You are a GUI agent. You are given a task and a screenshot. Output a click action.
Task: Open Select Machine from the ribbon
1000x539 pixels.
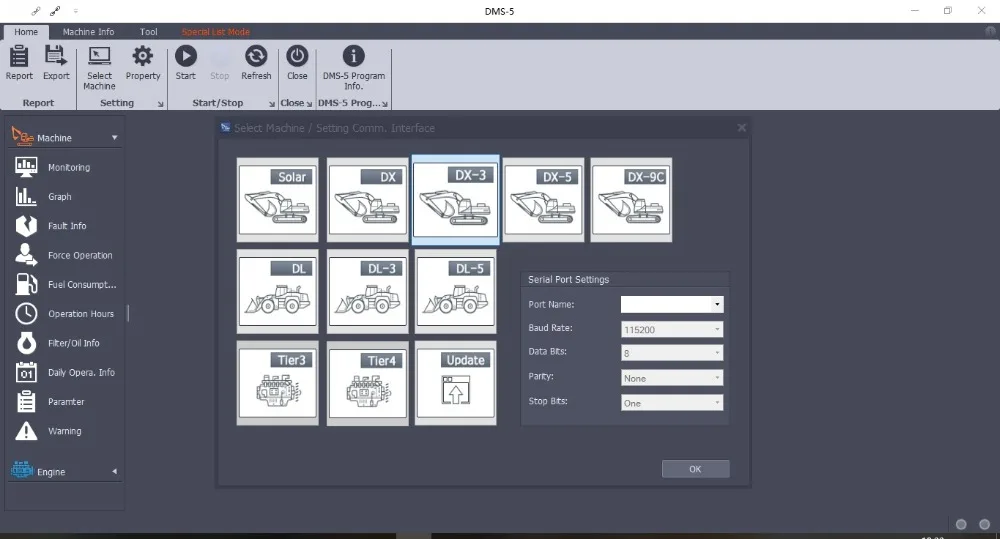tap(99, 66)
